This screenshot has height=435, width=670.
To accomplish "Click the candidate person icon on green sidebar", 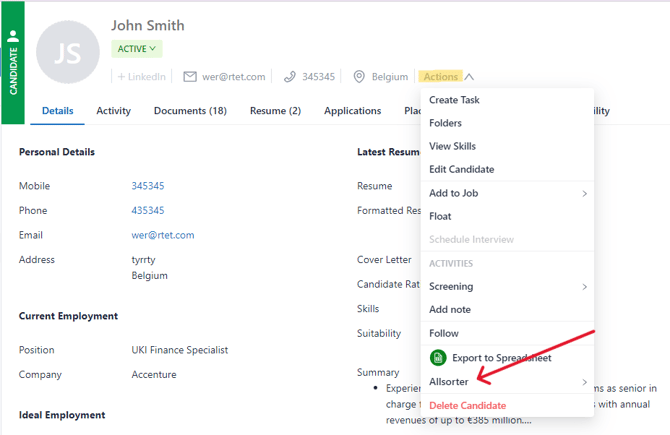I will [x=13, y=36].
